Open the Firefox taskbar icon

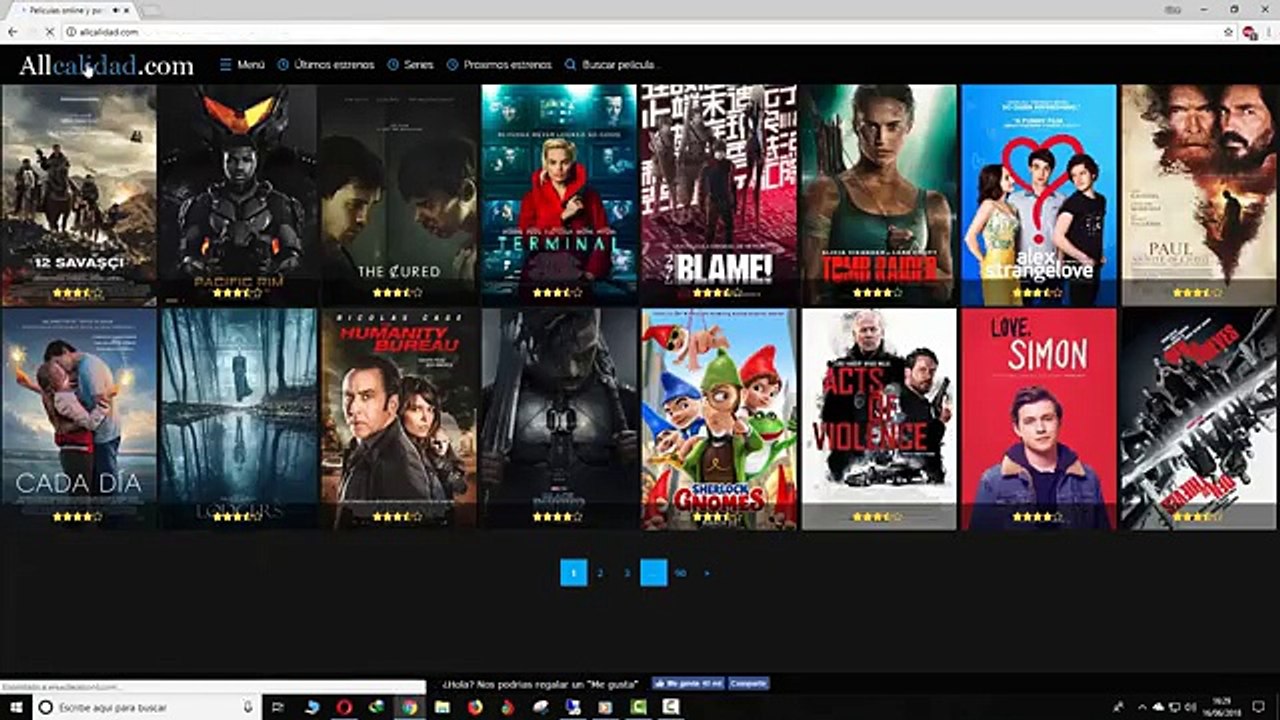pos(475,707)
